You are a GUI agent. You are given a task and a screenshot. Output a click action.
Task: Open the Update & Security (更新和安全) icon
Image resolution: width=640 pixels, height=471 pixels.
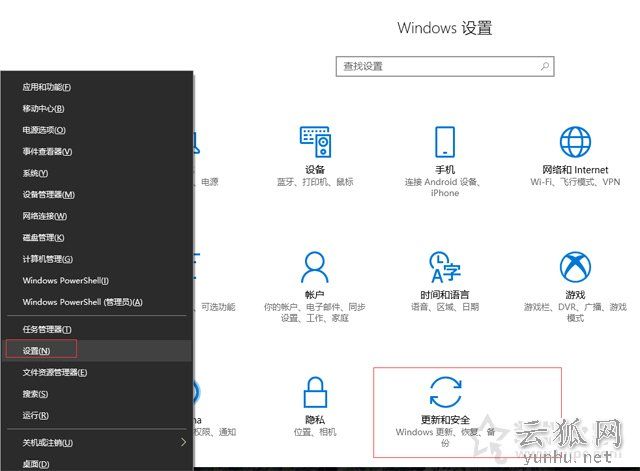(x=445, y=392)
